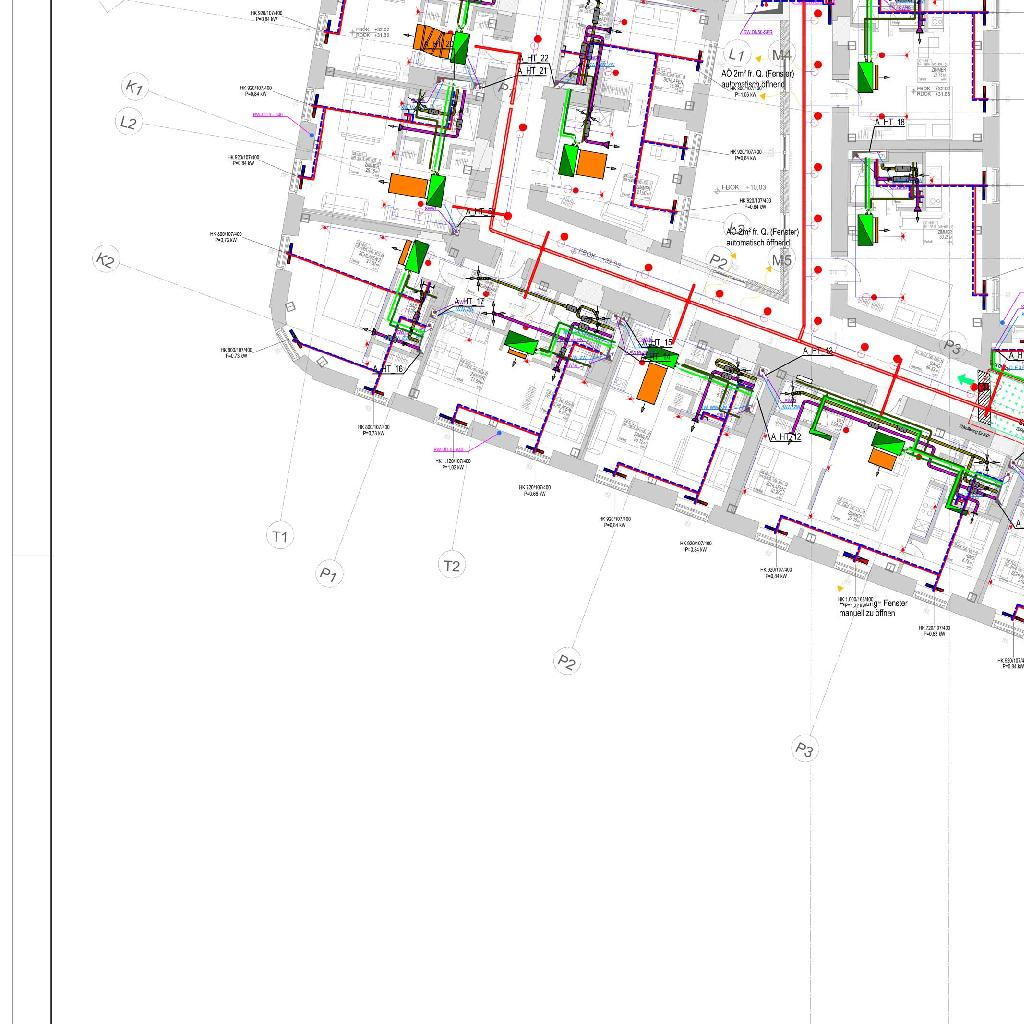Select the large orange unit below 'A HT 15'
1024x1024 pixels.
[651, 383]
